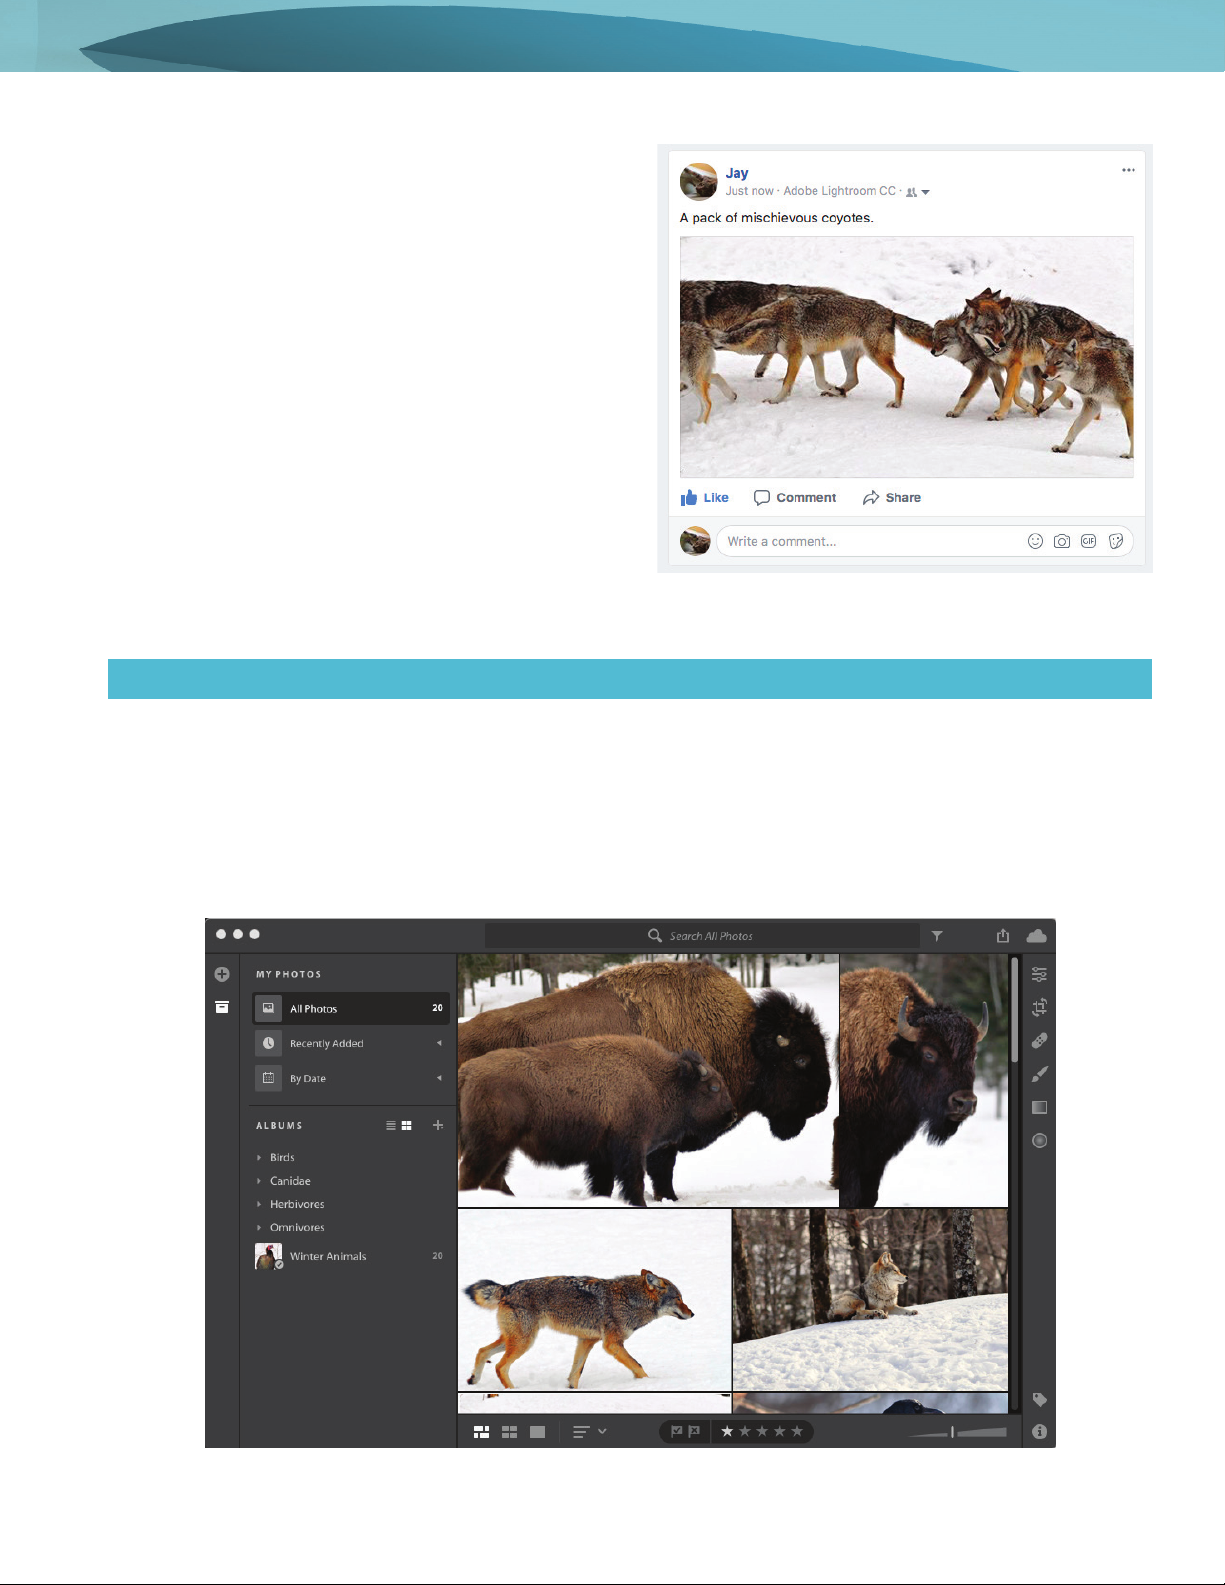
Task: Set rating to one star
Action: 727,1431
